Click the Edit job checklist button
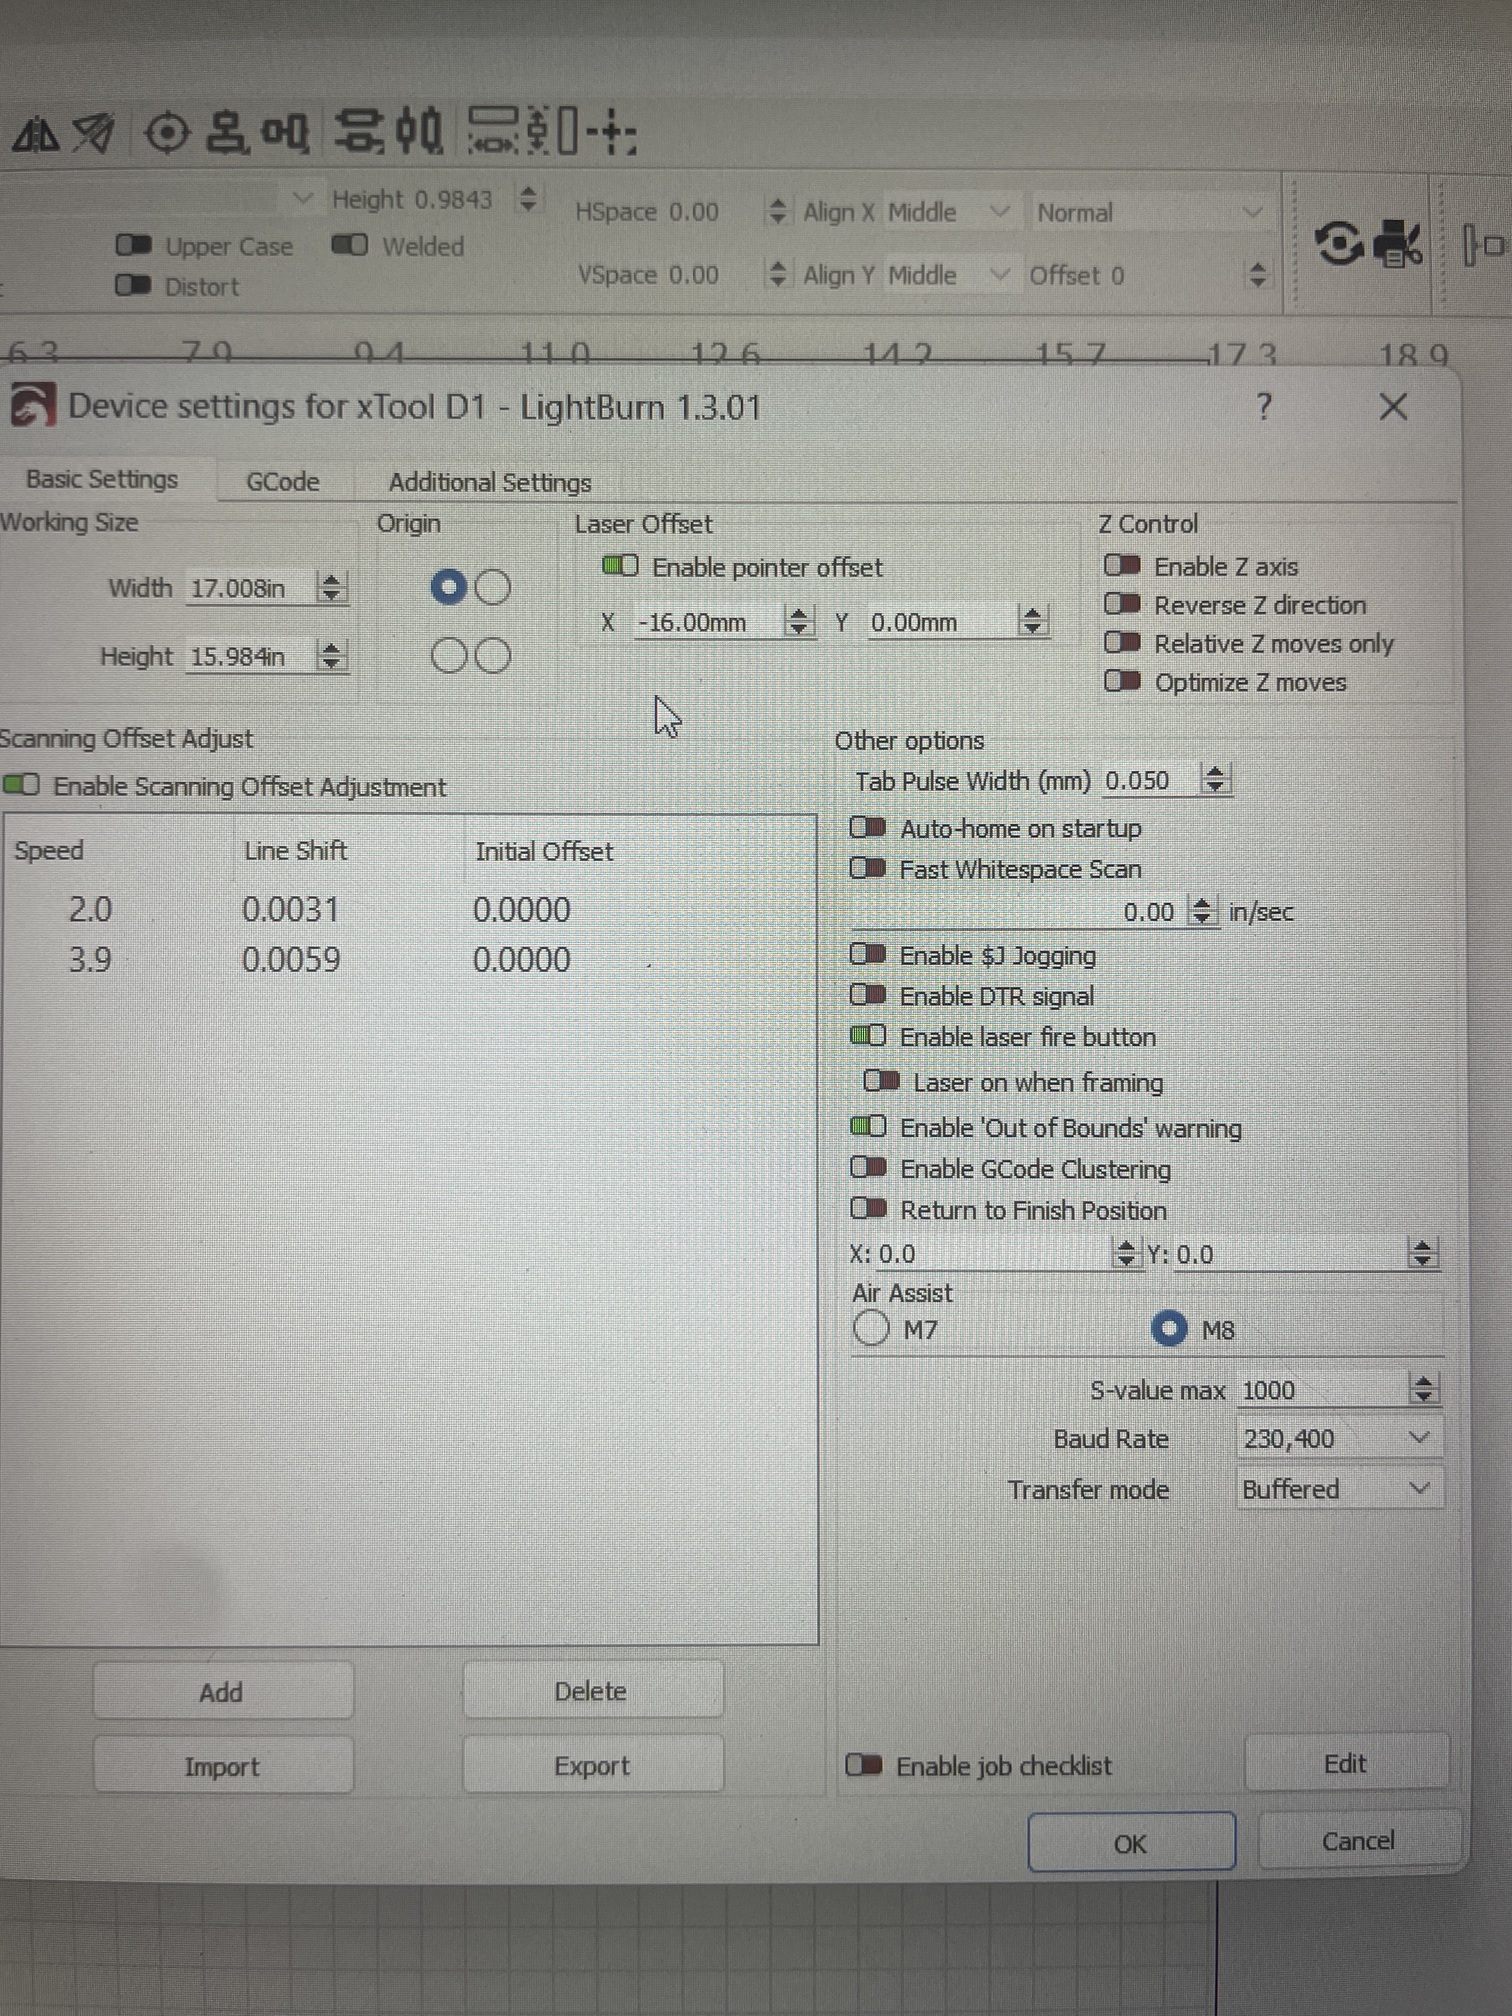1512x2016 pixels. (x=1346, y=1764)
